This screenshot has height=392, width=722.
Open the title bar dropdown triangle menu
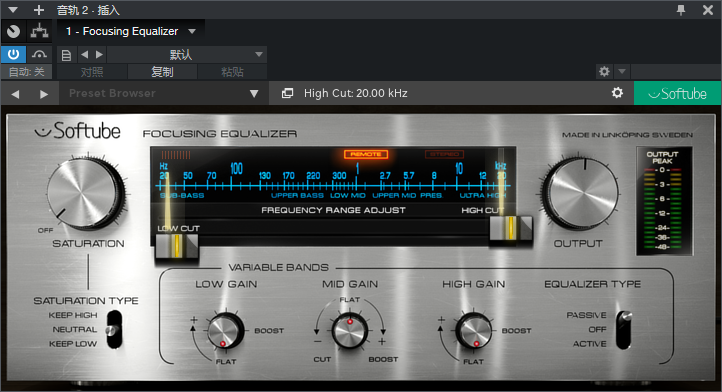13,10
